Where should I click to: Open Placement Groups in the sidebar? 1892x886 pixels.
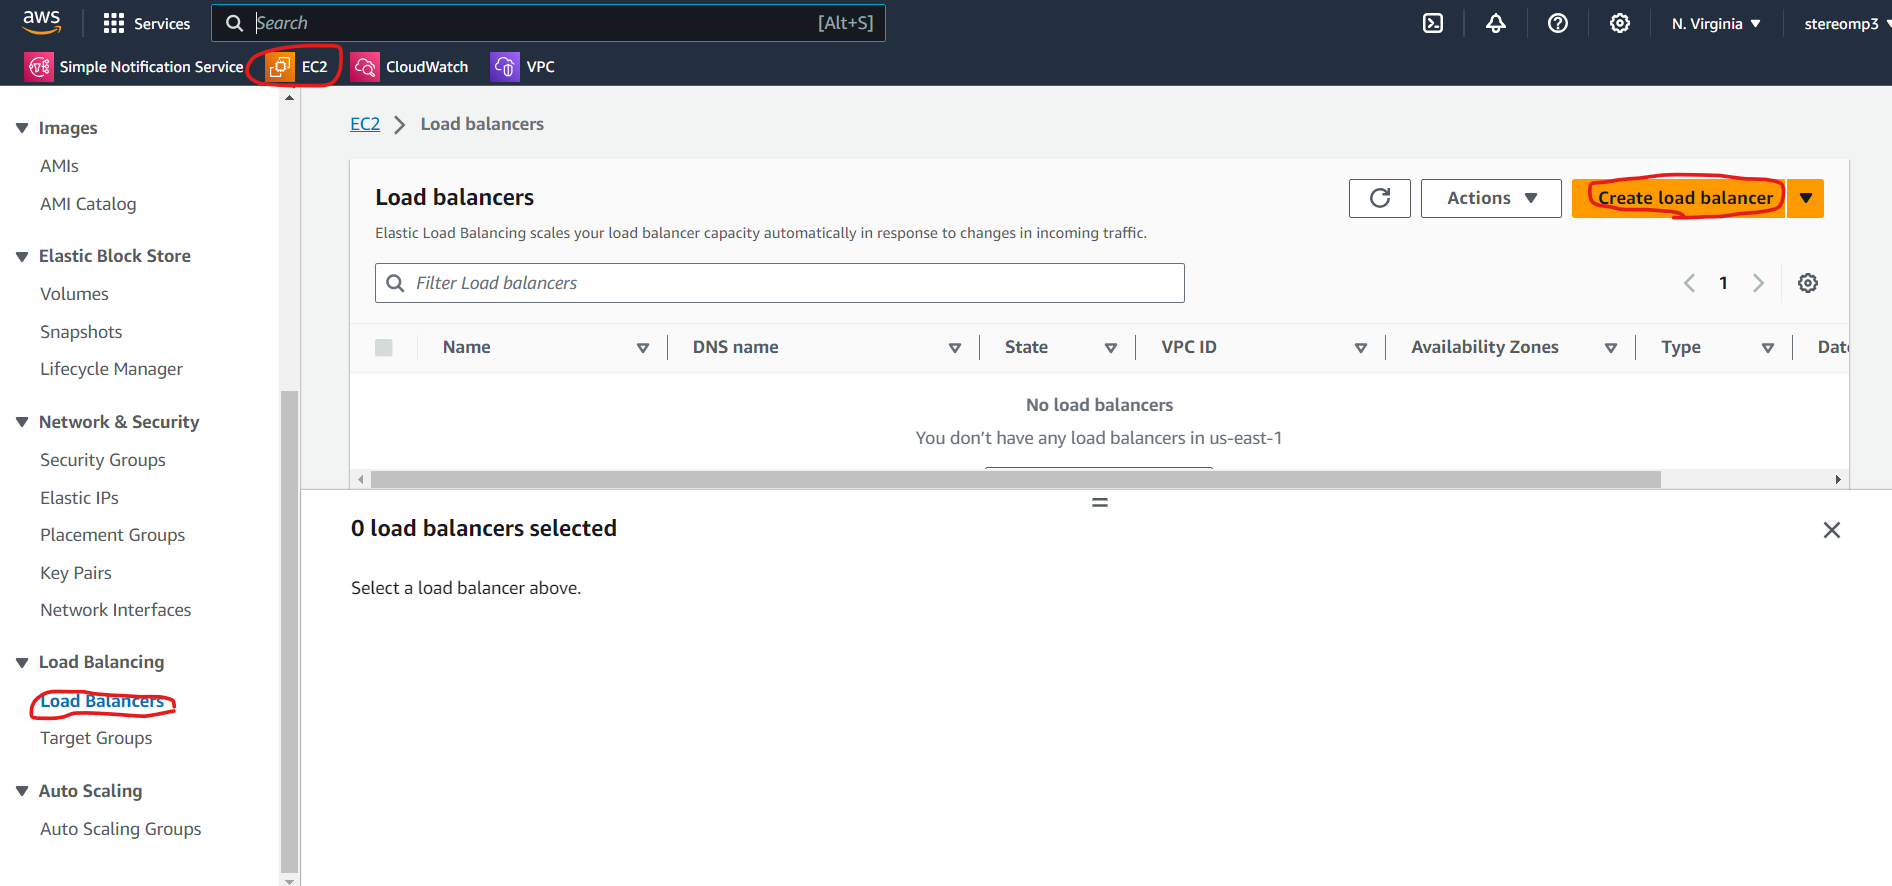(x=112, y=535)
